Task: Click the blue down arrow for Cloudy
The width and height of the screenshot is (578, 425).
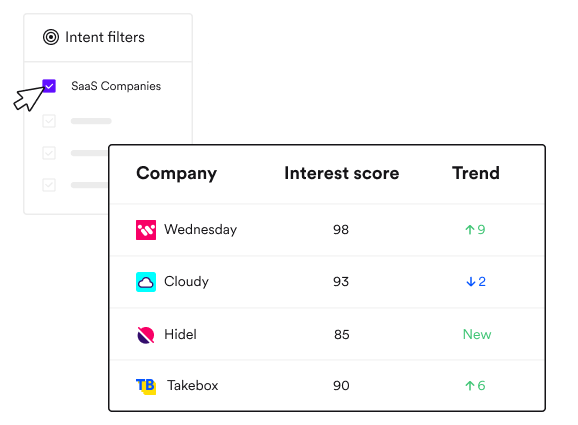Action: [x=470, y=282]
